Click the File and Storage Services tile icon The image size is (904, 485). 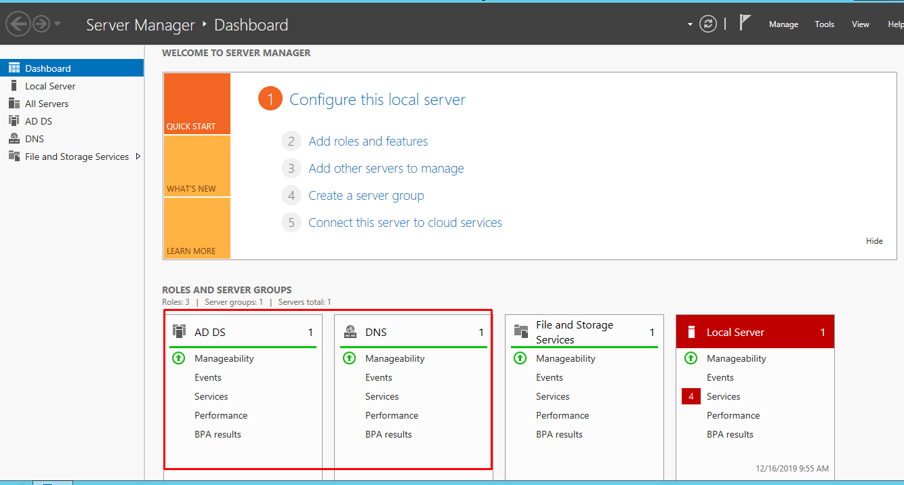tap(521, 332)
